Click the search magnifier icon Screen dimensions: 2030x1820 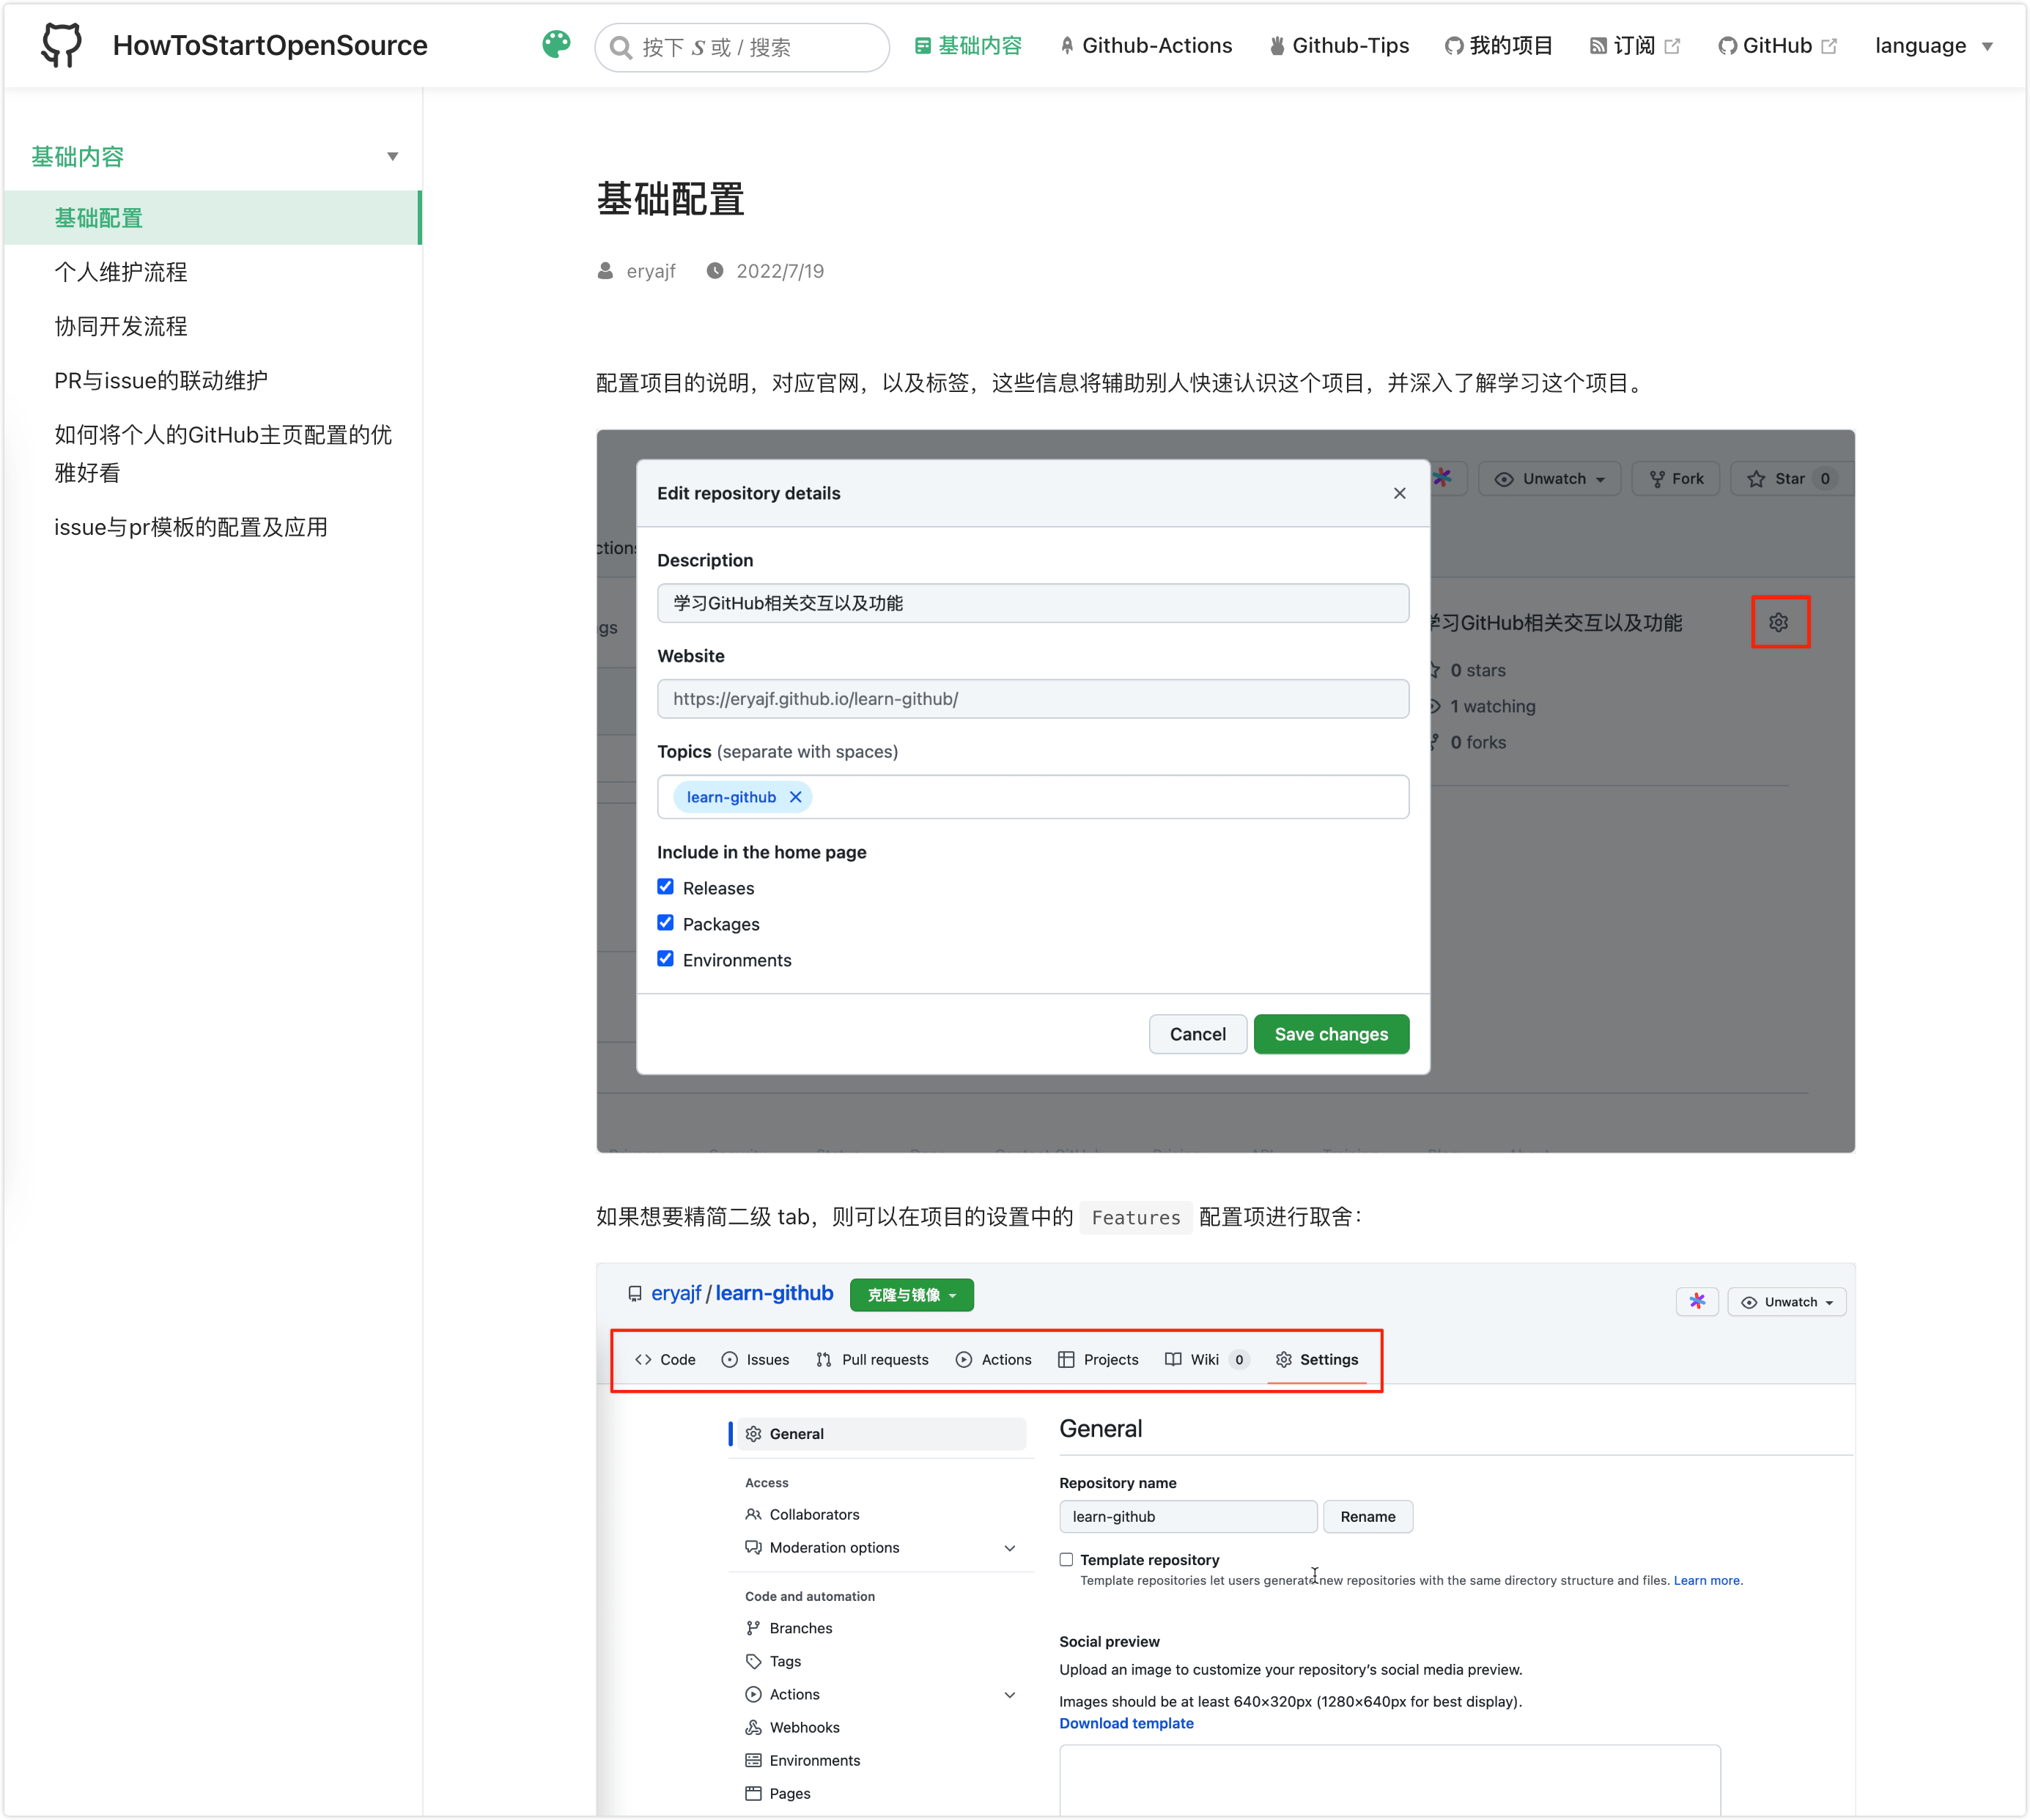(x=621, y=48)
